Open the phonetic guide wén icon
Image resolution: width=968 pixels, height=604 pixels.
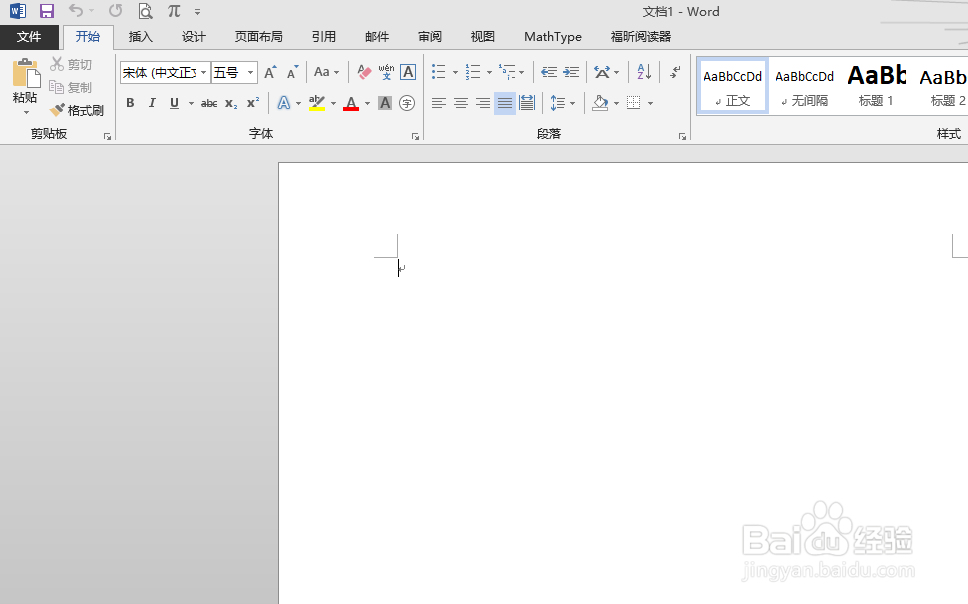(386, 72)
